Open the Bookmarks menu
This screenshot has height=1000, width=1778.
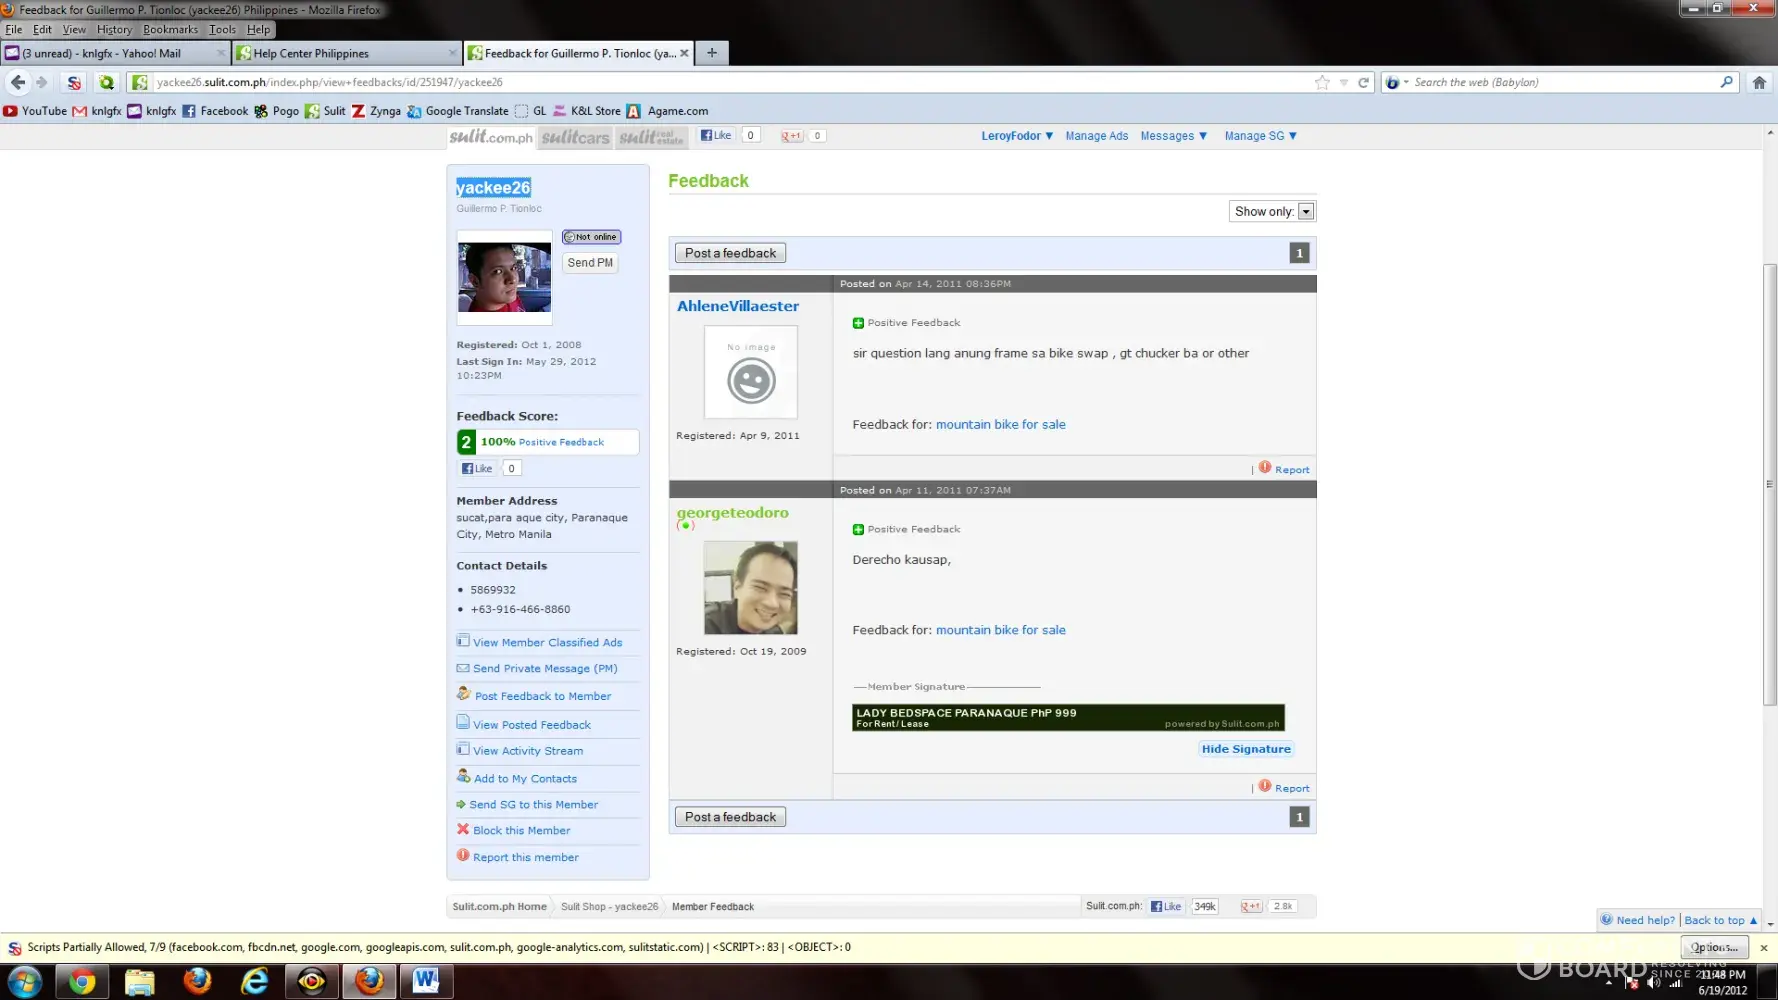tap(170, 29)
